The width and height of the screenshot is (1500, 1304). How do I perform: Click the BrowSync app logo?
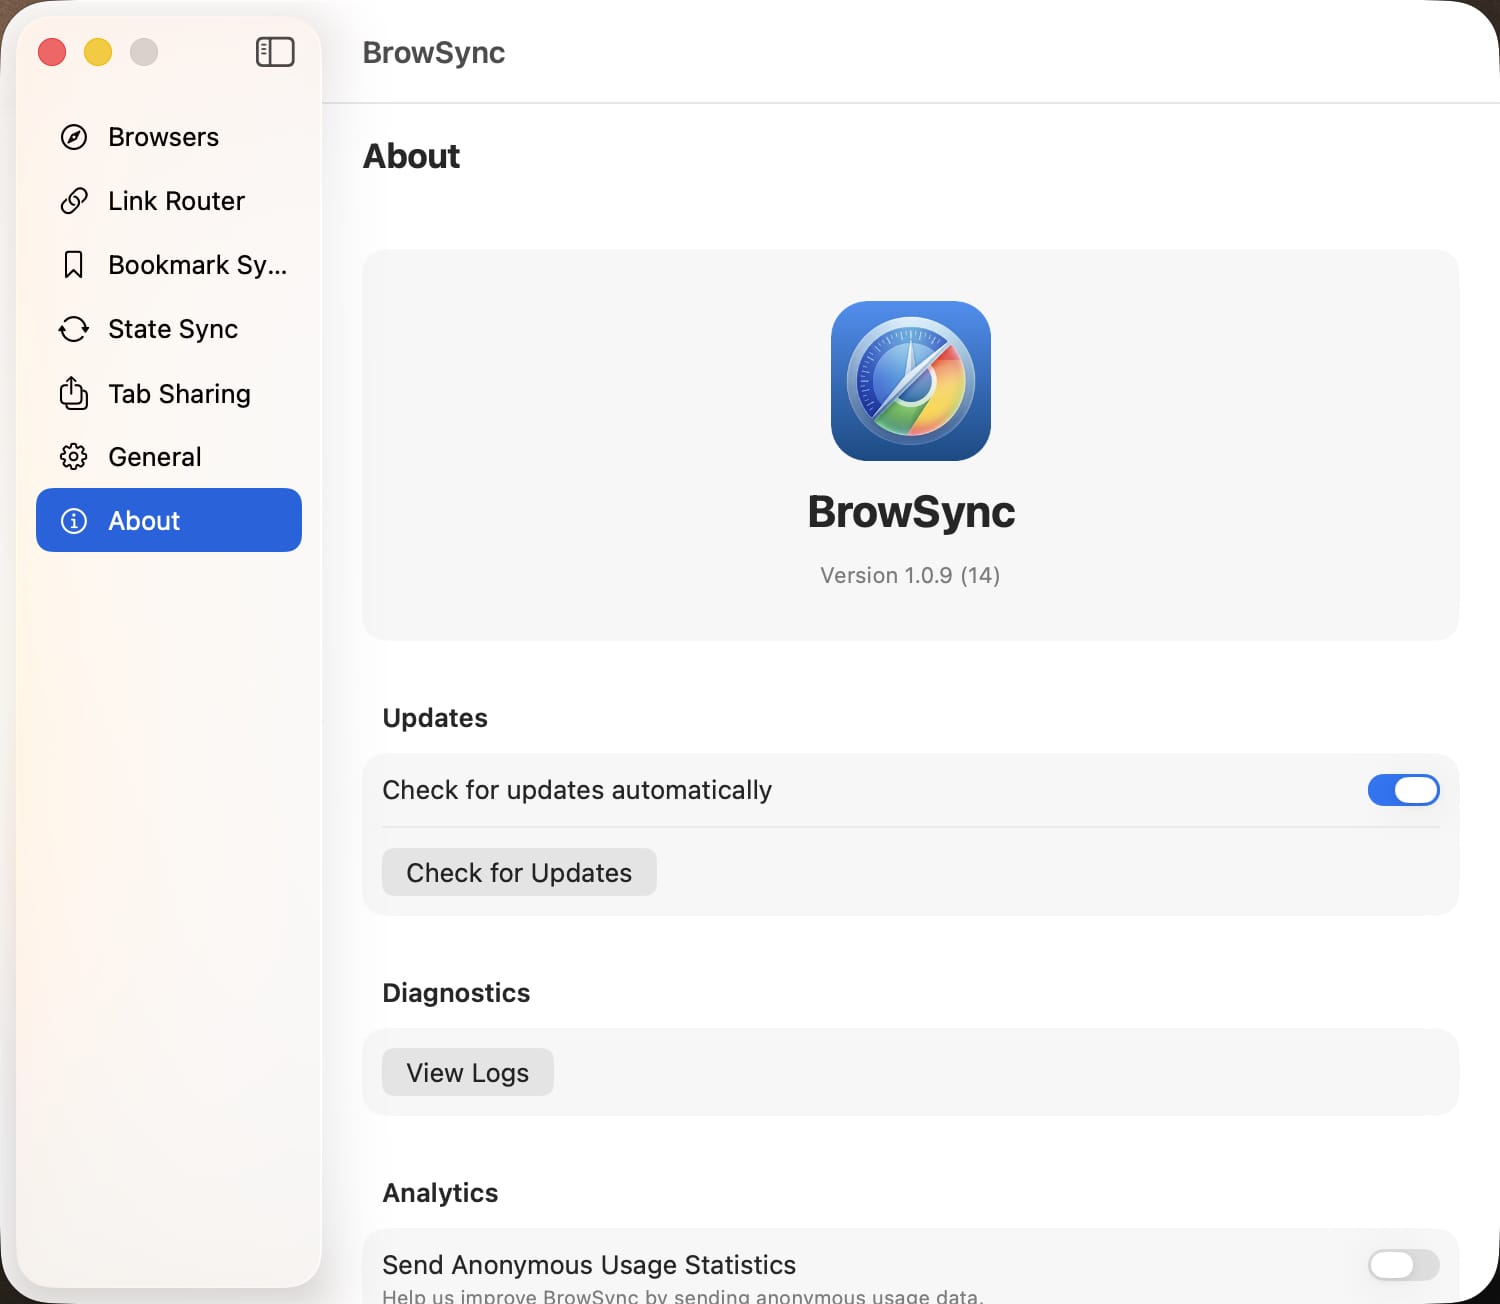coord(911,381)
